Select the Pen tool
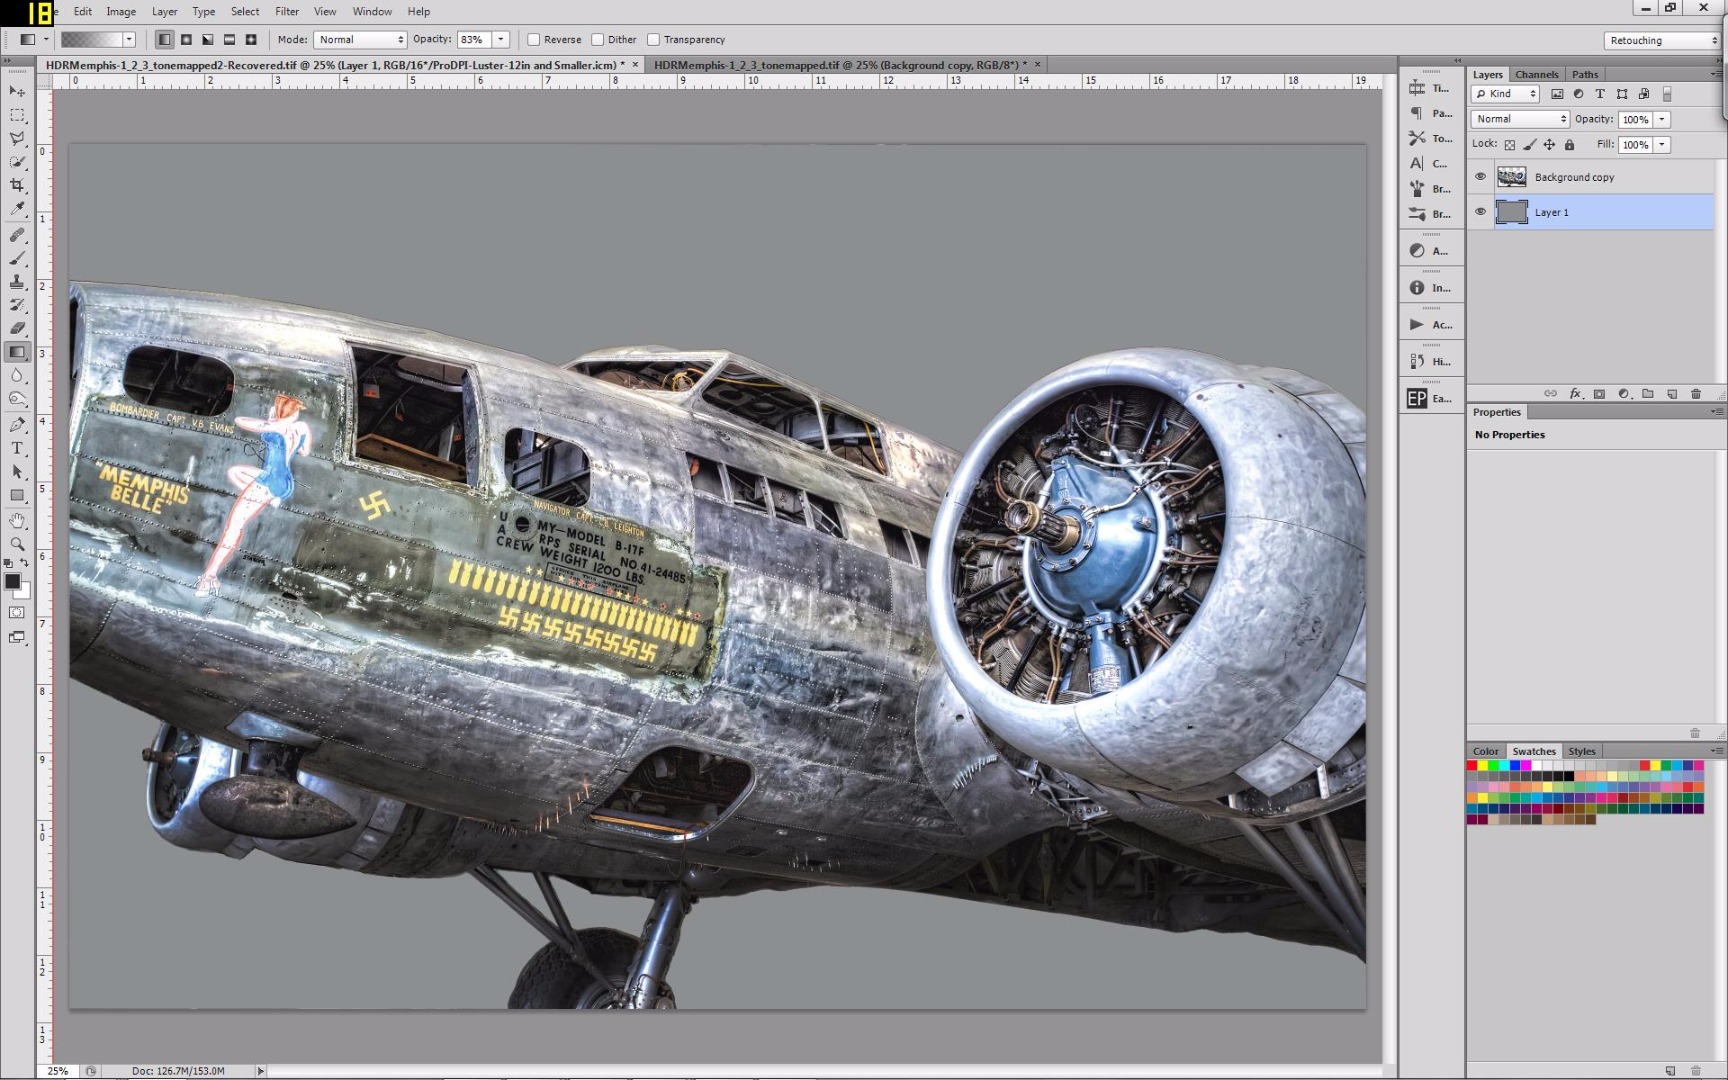This screenshot has width=1728, height=1080. point(17,425)
